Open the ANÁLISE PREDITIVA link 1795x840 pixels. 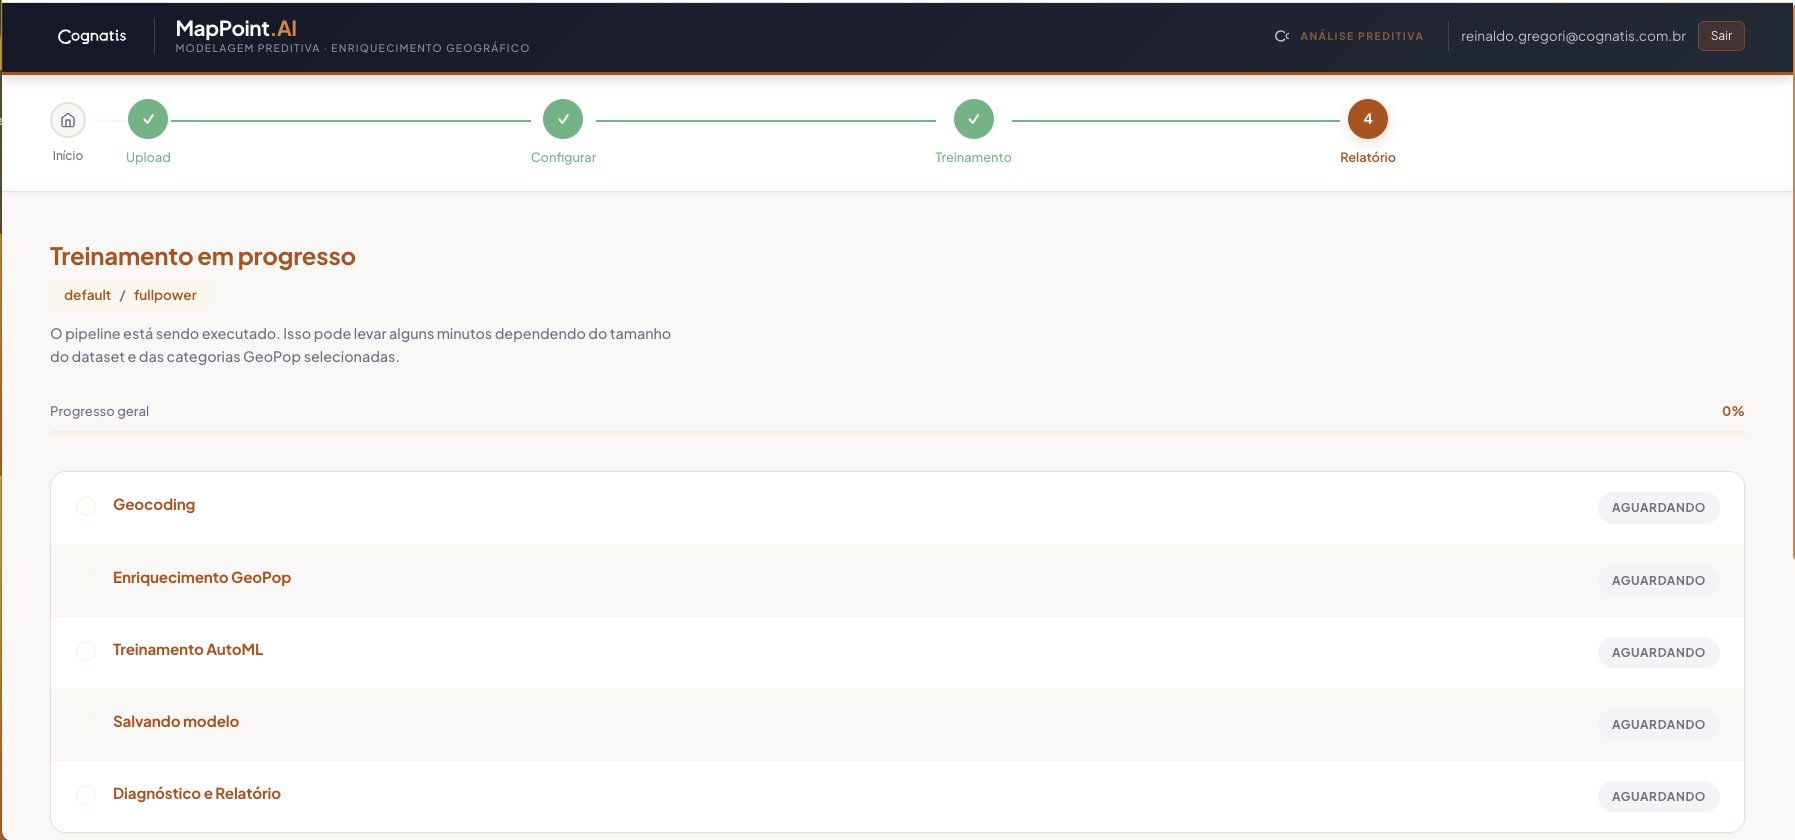(x=1361, y=36)
